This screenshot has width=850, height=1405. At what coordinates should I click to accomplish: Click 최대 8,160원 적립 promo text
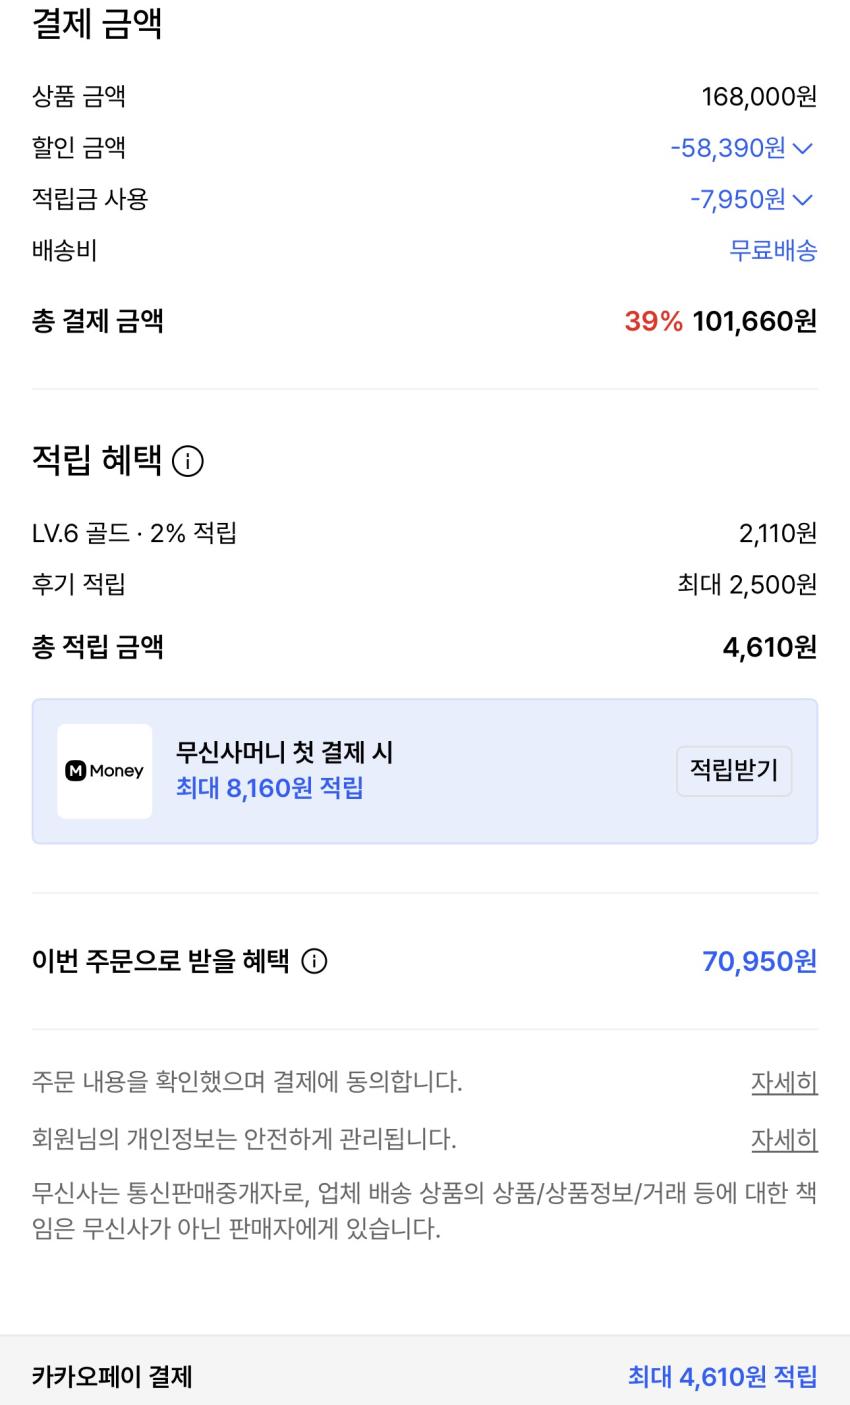tap(269, 789)
